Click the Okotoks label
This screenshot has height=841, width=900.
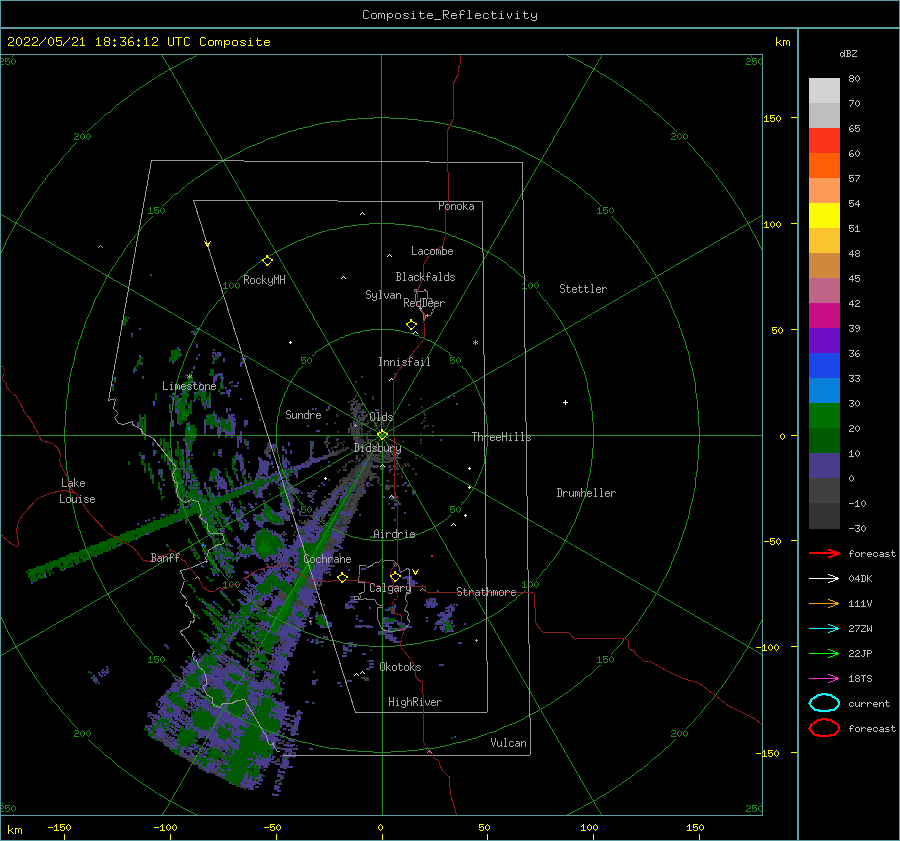400,667
